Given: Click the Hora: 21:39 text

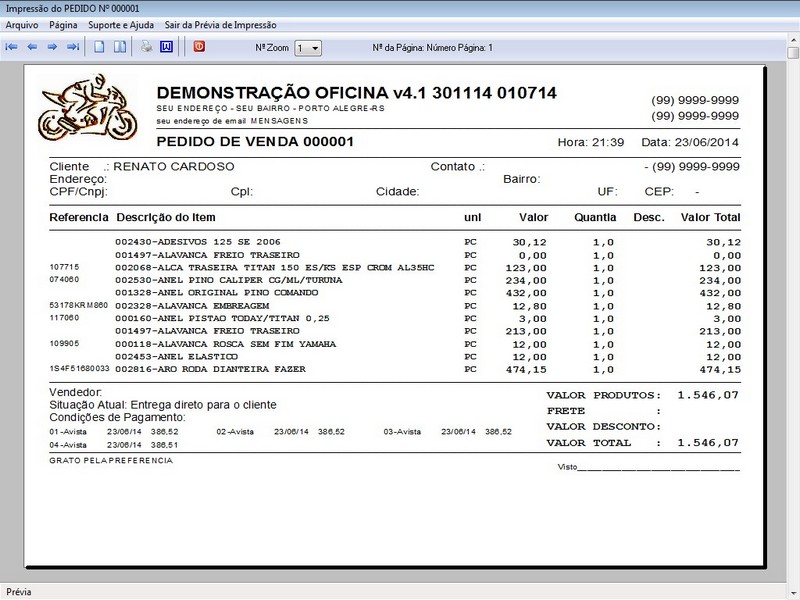Looking at the screenshot, I should pos(591,142).
